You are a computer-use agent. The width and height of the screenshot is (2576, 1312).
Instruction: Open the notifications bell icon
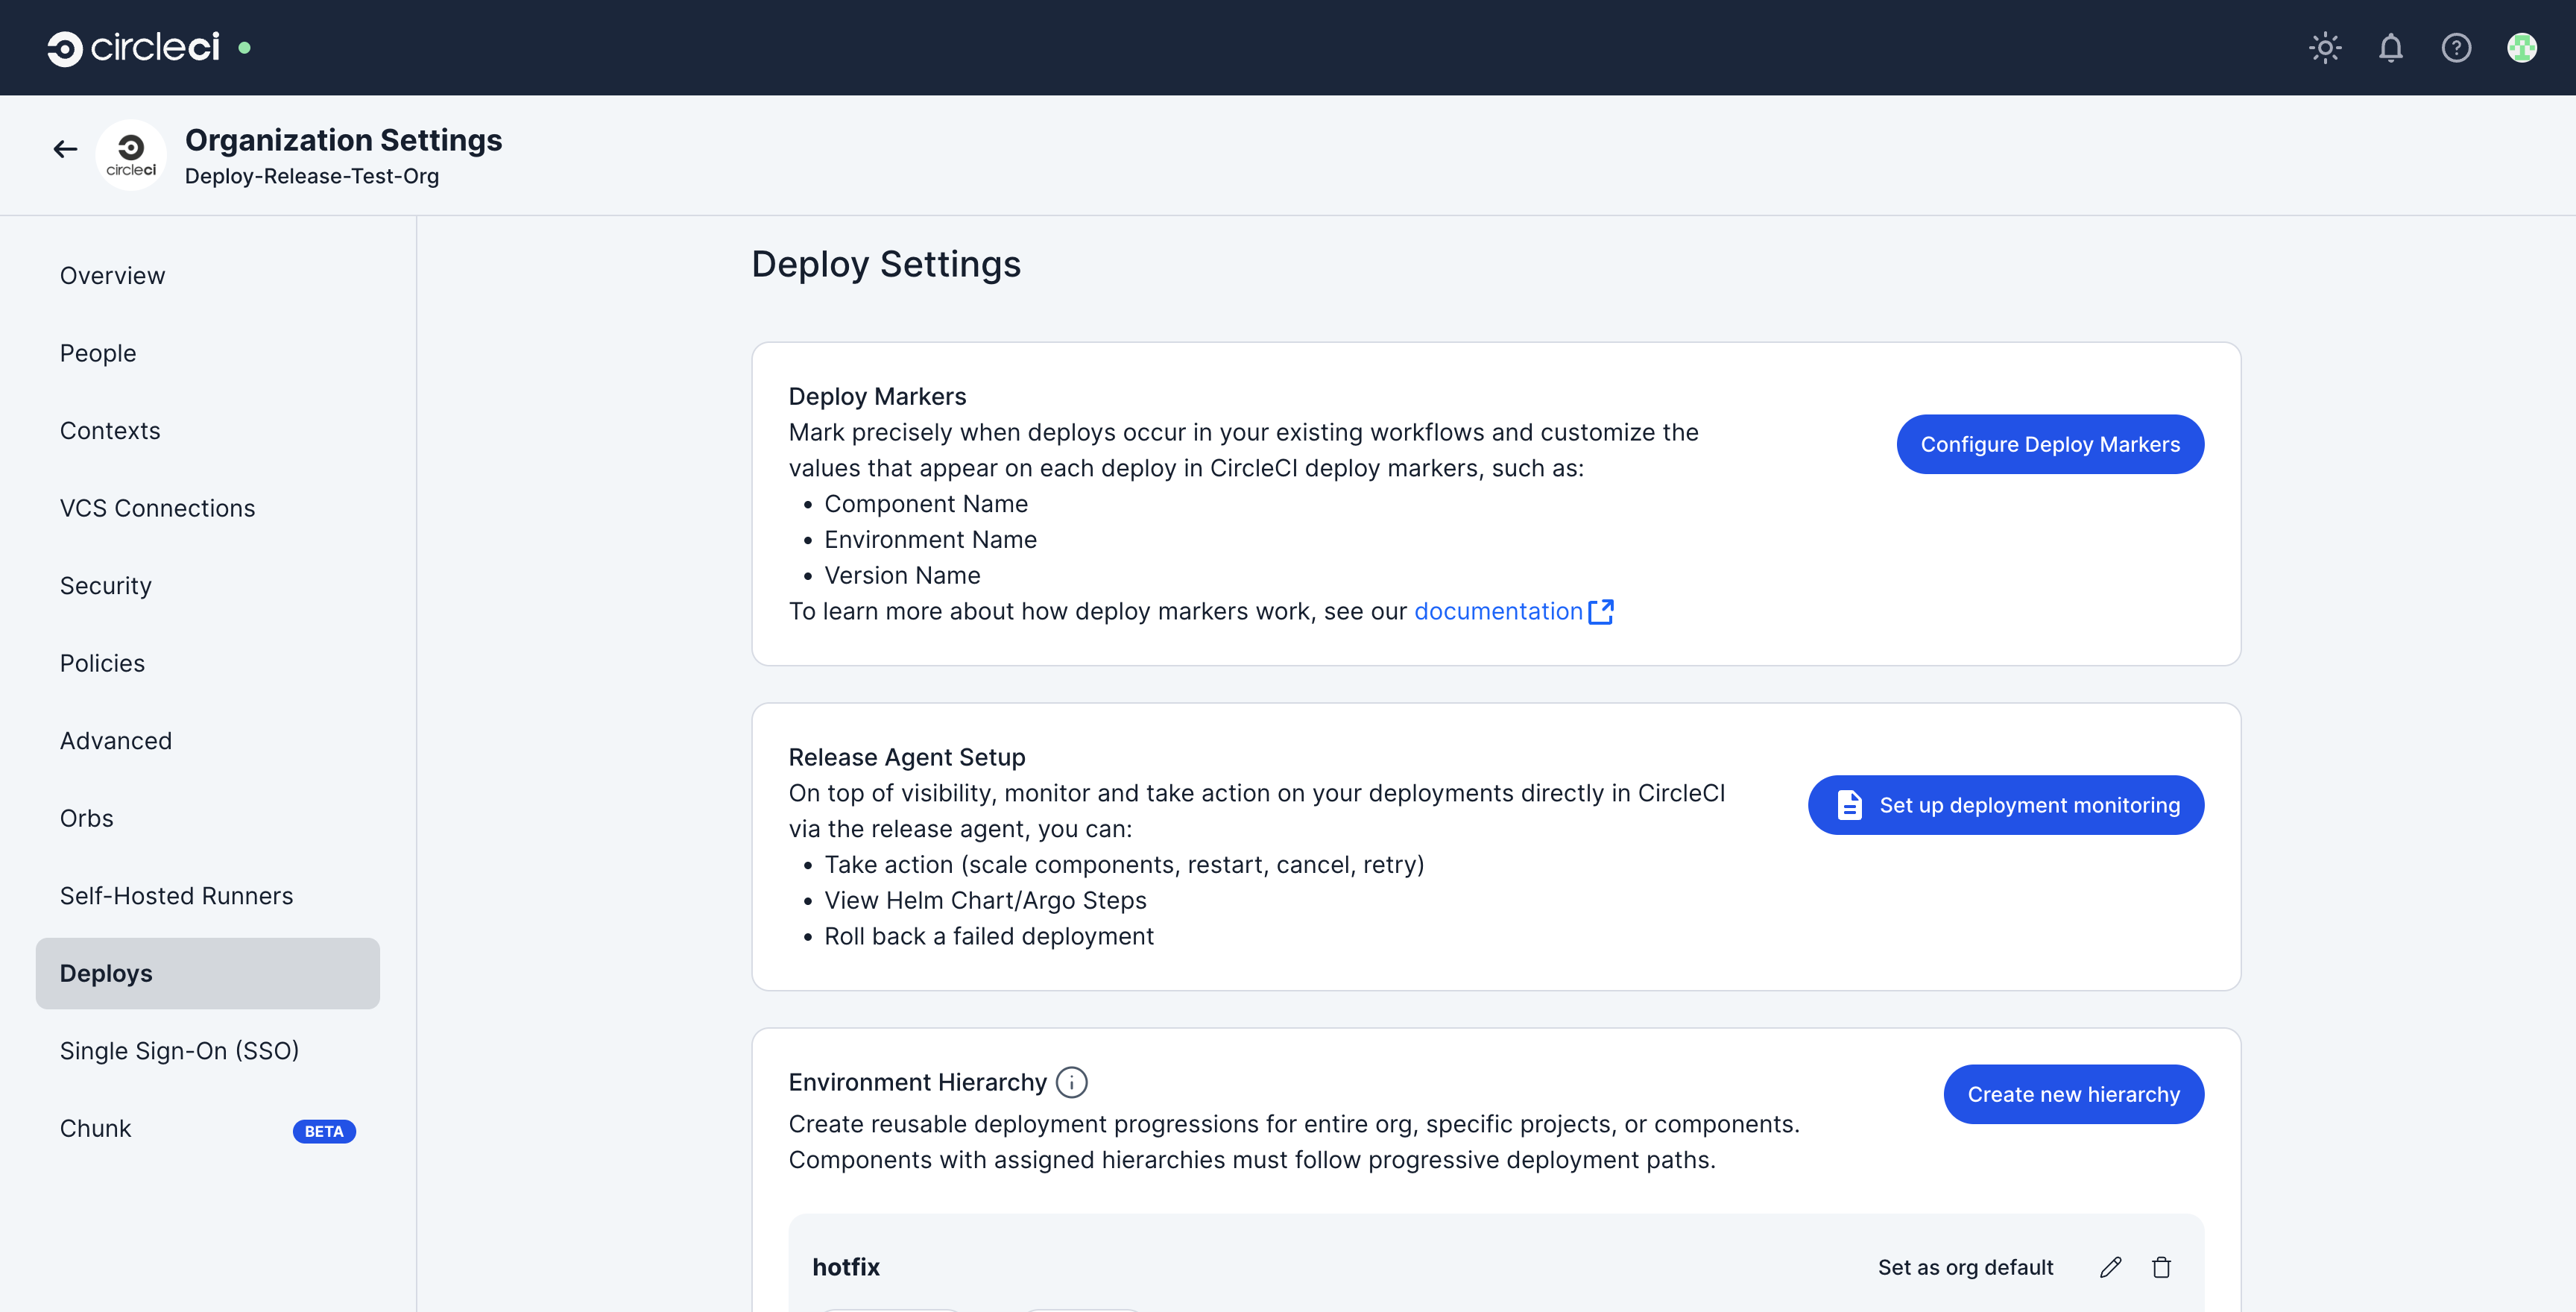point(2391,47)
